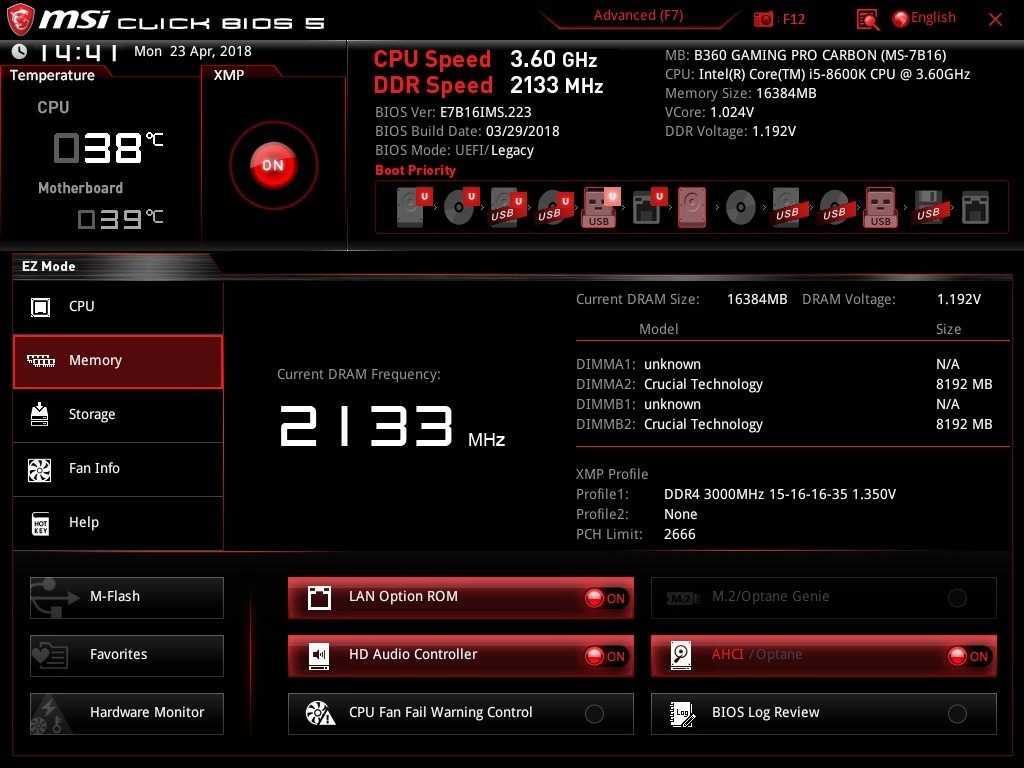Click the globe language icon
This screenshot has width=1024, height=768.
tap(901, 19)
